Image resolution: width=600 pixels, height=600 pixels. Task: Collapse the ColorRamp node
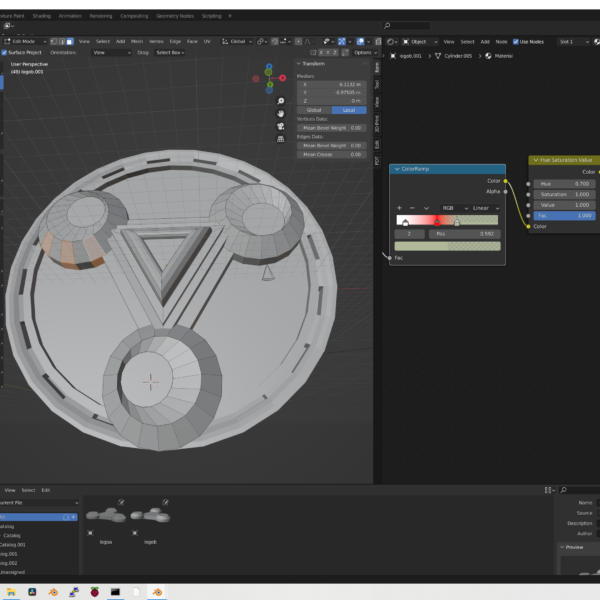point(396,169)
